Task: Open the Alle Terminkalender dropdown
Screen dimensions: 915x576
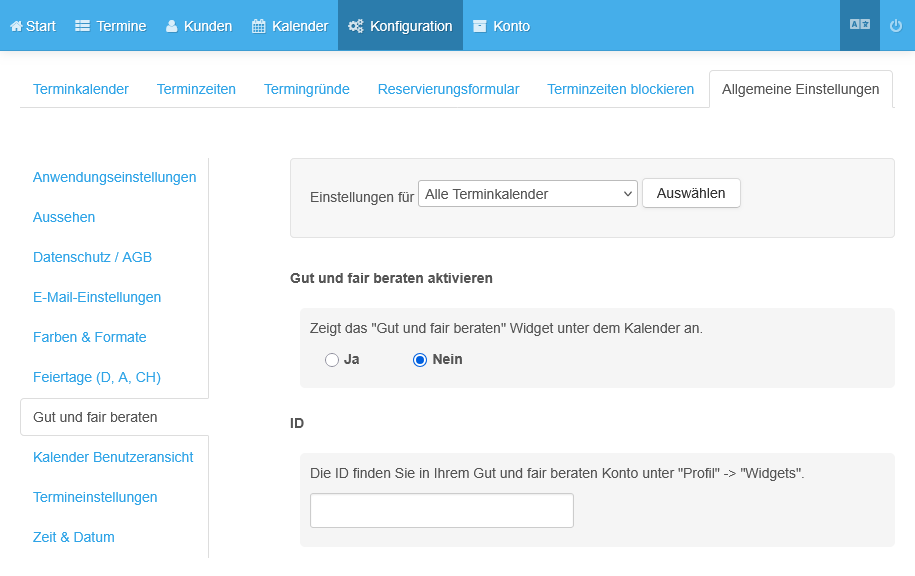Action: click(527, 194)
